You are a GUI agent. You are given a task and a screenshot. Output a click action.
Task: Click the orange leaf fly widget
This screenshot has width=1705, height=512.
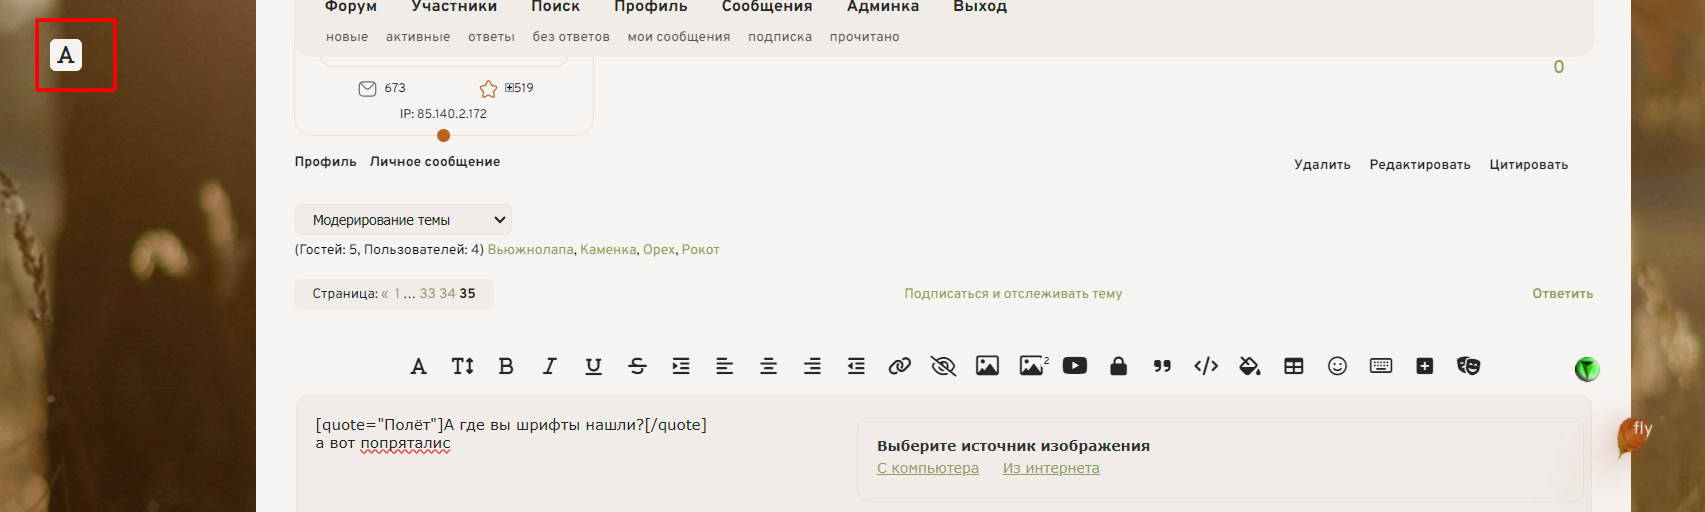click(1633, 436)
